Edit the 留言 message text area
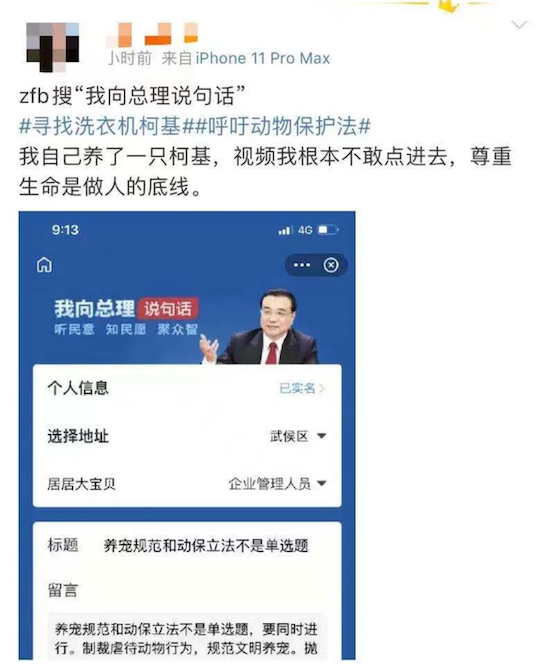Image resolution: width=550 pixels, height=670 pixels. (x=187, y=636)
